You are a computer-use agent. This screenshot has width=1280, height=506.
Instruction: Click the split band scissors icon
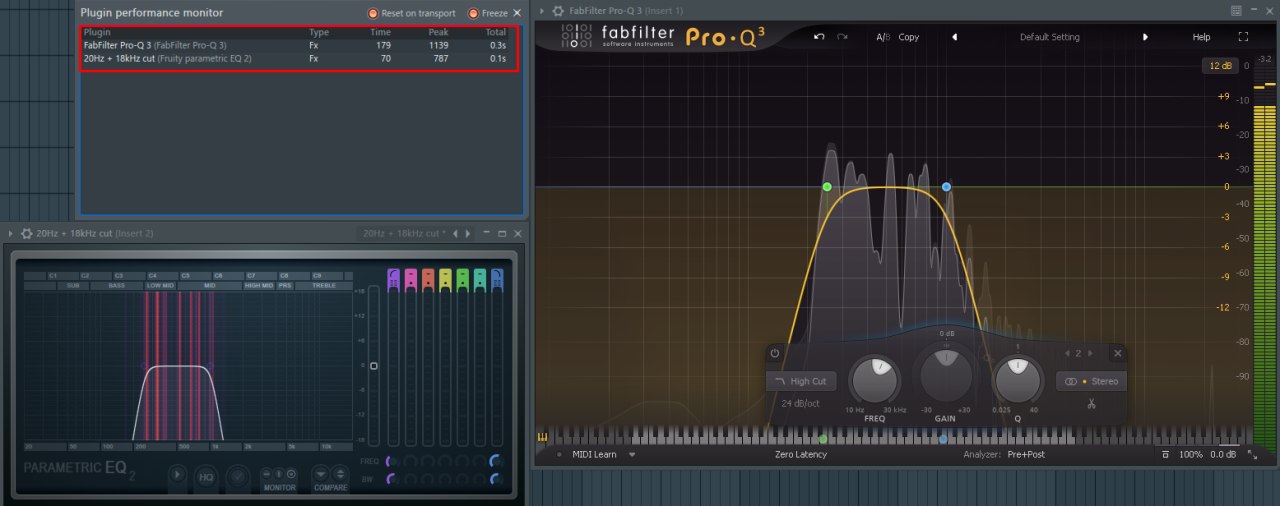[x=1091, y=403]
